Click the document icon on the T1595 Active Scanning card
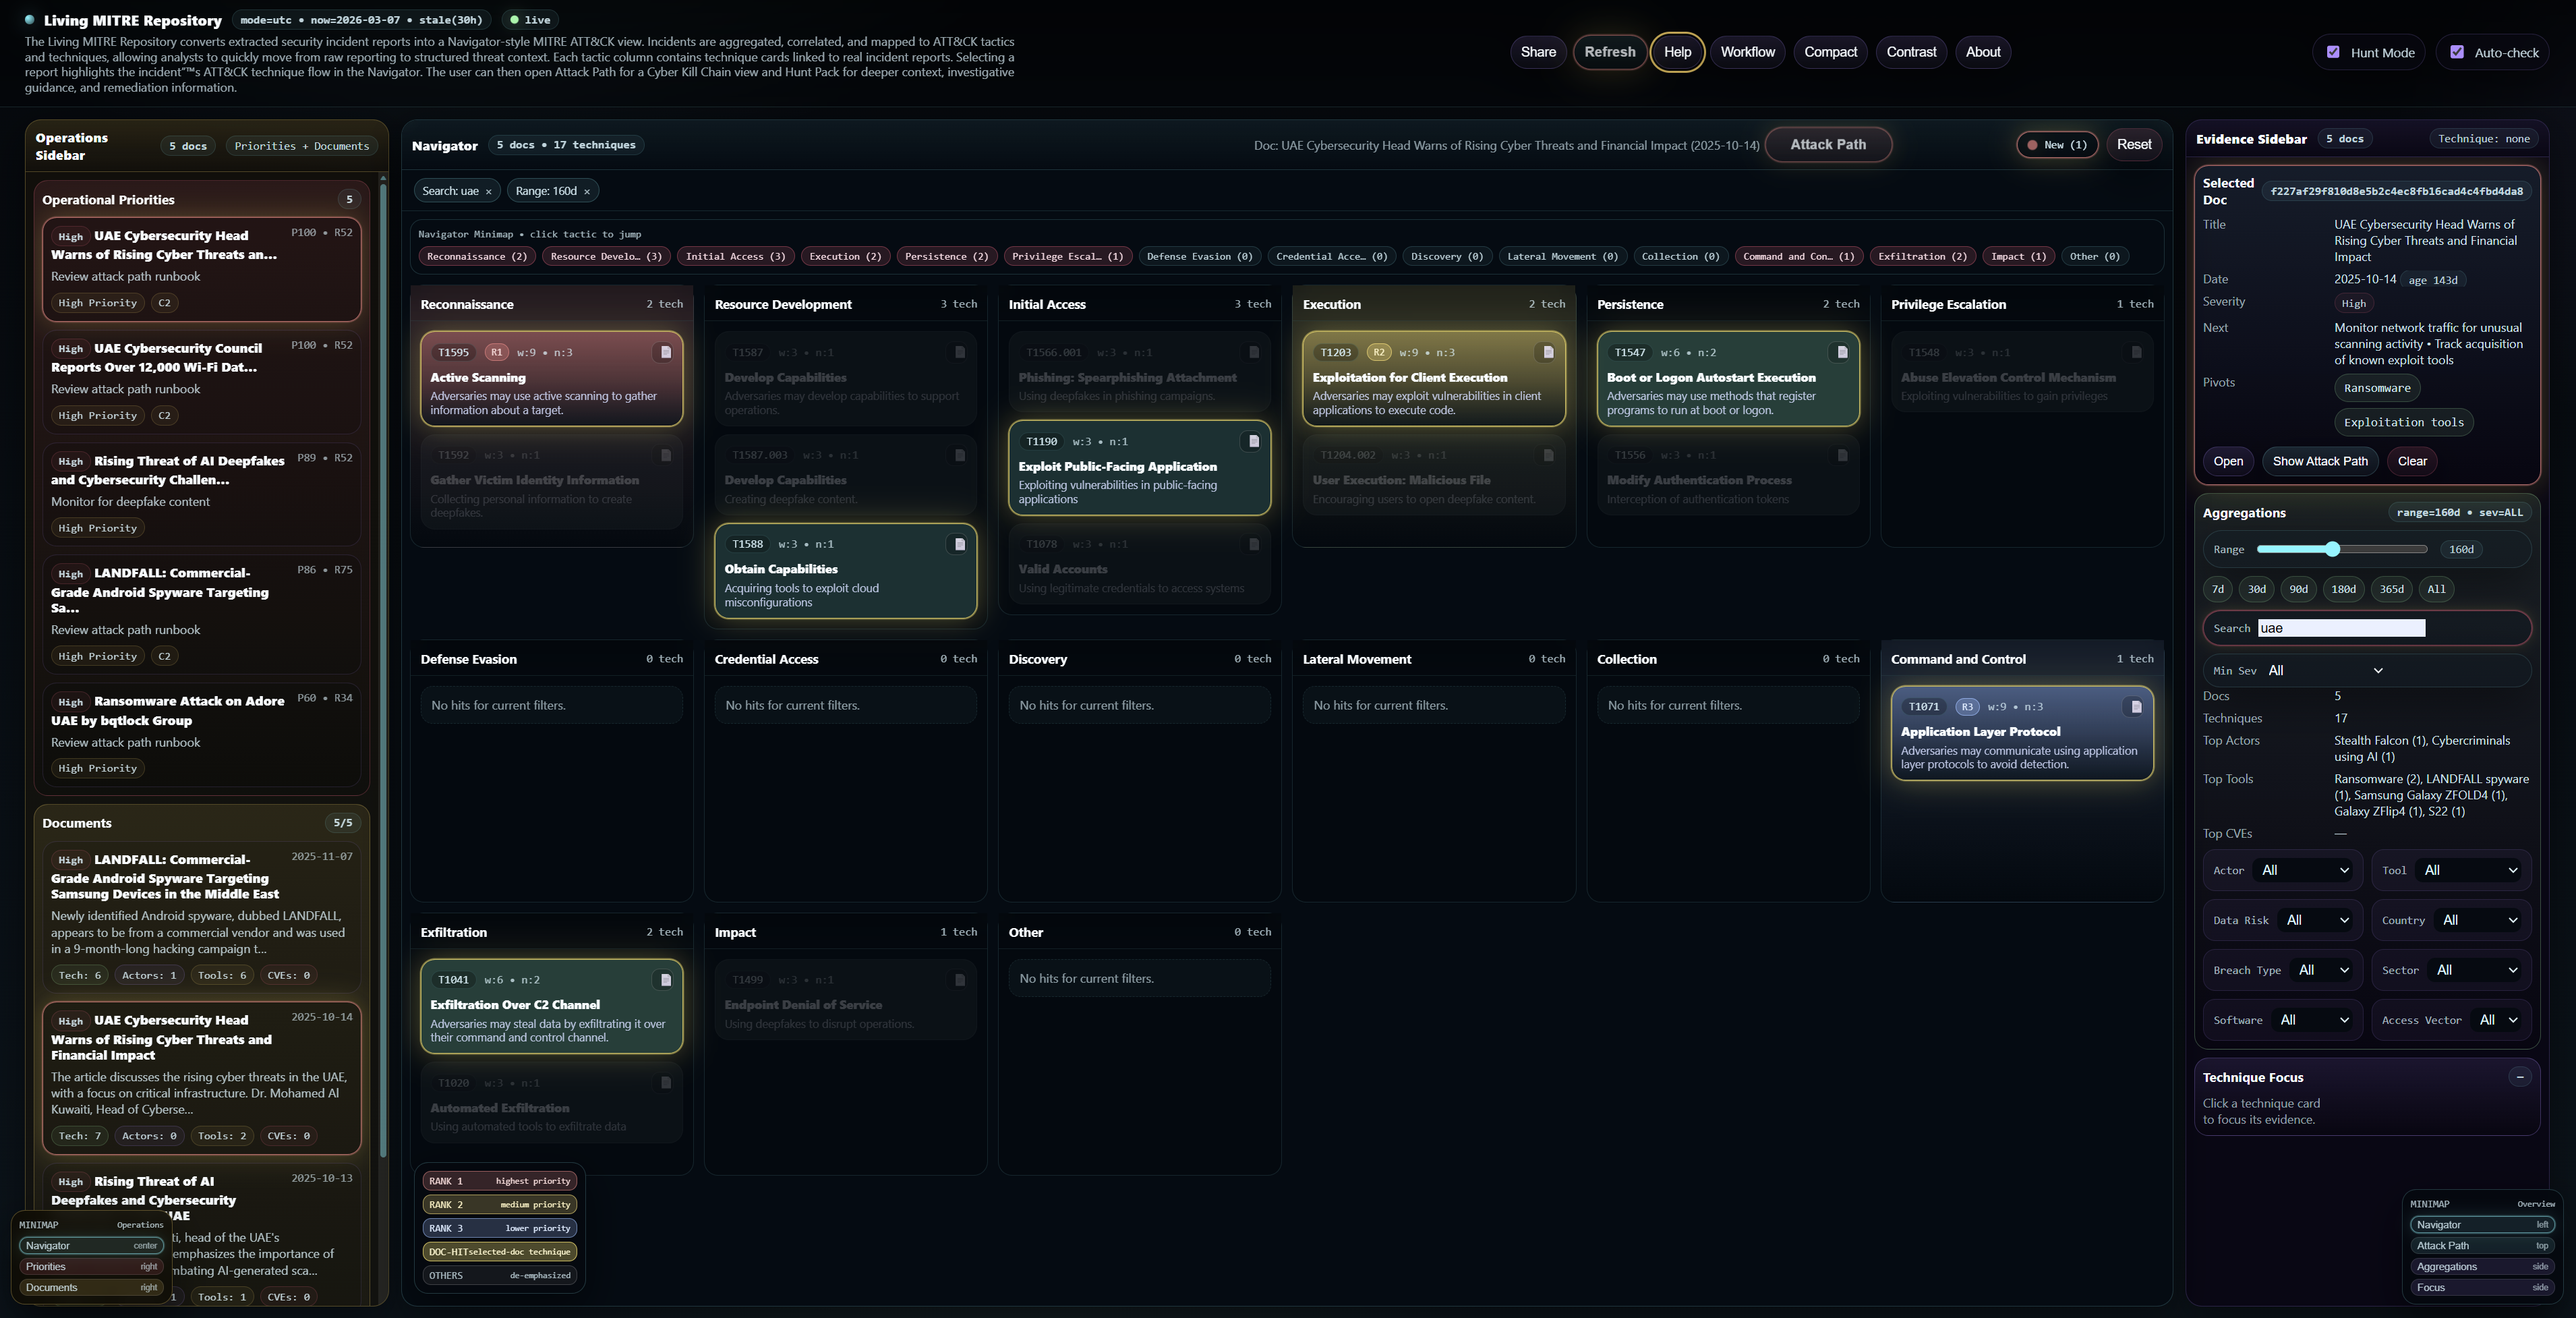Image resolution: width=2576 pixels, height=1318 pixels. click(666, 352)
